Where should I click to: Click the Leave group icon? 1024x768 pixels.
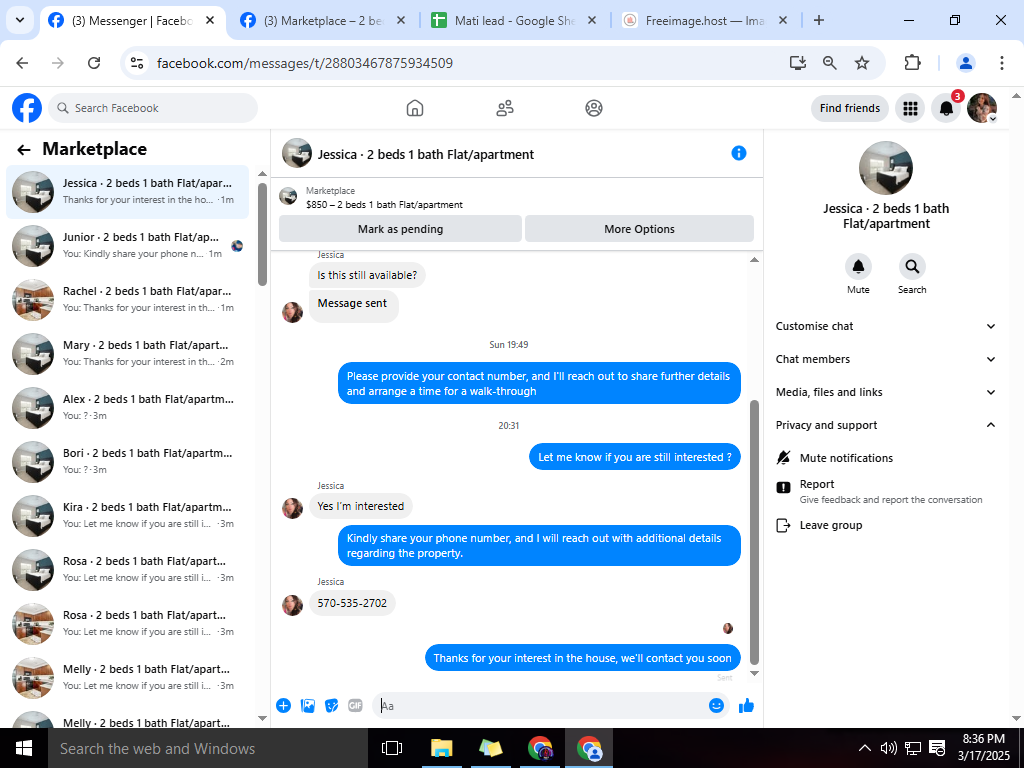[784, 525]
